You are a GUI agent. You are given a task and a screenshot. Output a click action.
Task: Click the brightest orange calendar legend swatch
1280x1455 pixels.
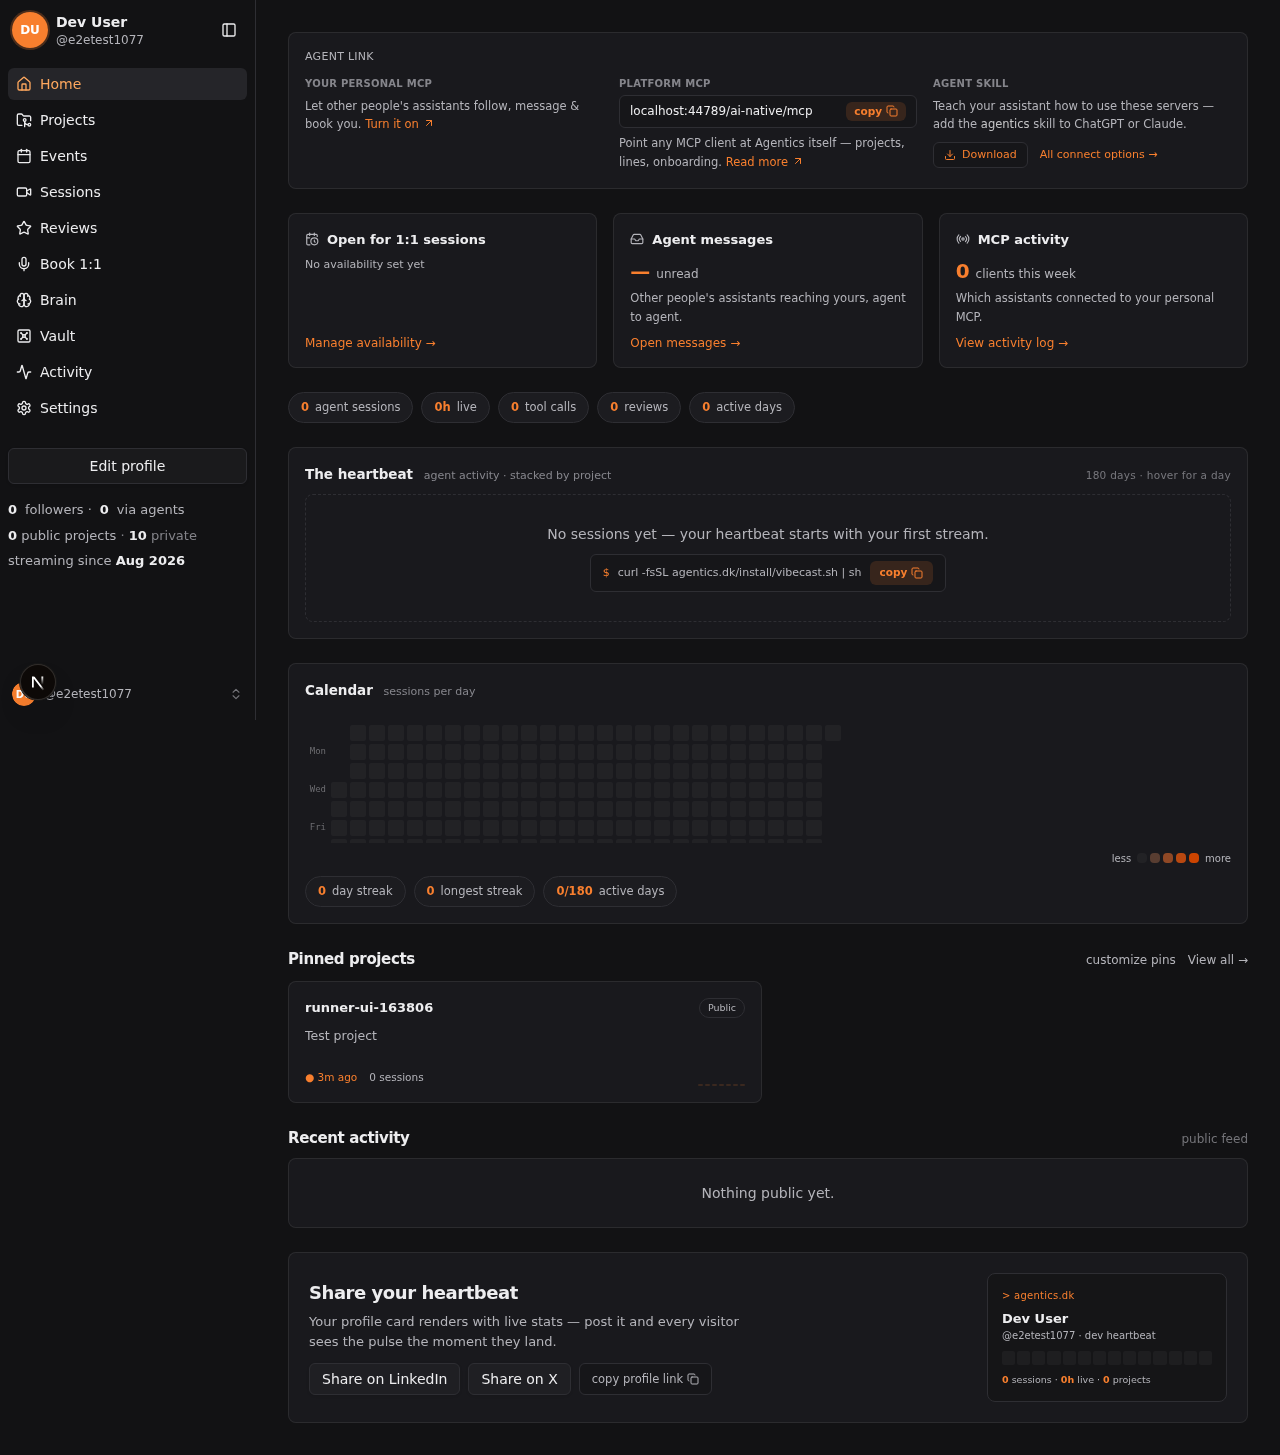pos(1194,858)
